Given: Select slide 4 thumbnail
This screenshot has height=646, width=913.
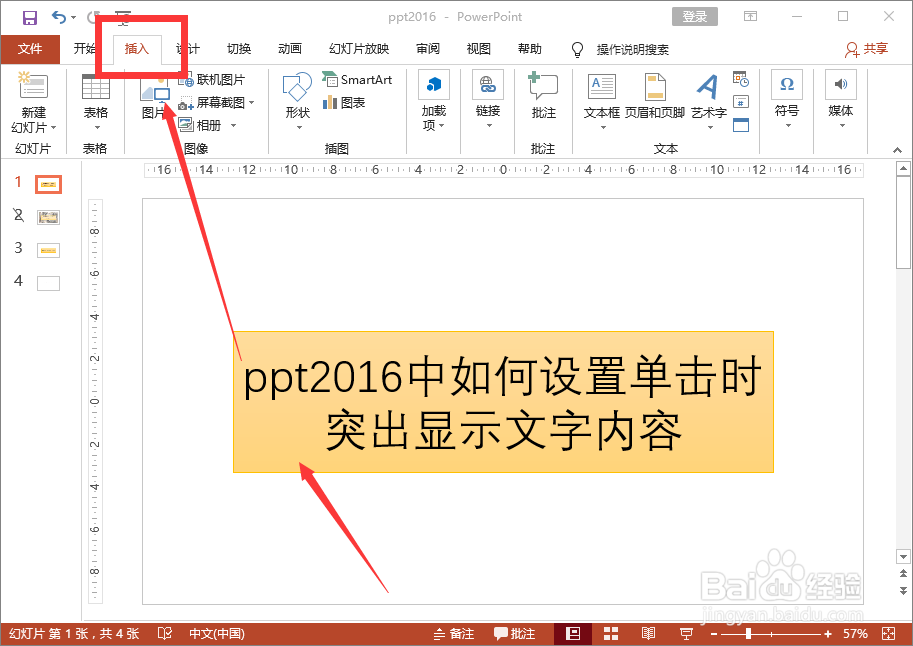Looking at the screenshot, I should [x=48, y=284].
